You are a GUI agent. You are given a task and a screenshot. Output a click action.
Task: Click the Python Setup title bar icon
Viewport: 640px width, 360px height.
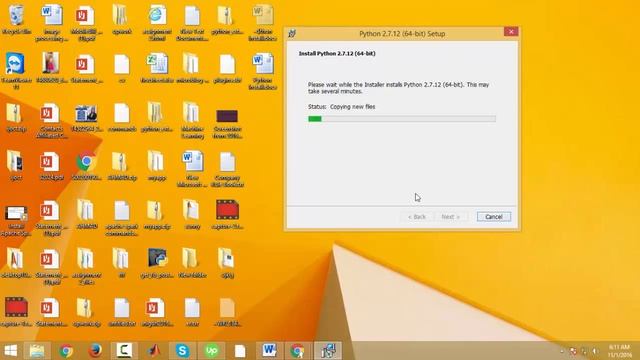(x=292, y=33)
